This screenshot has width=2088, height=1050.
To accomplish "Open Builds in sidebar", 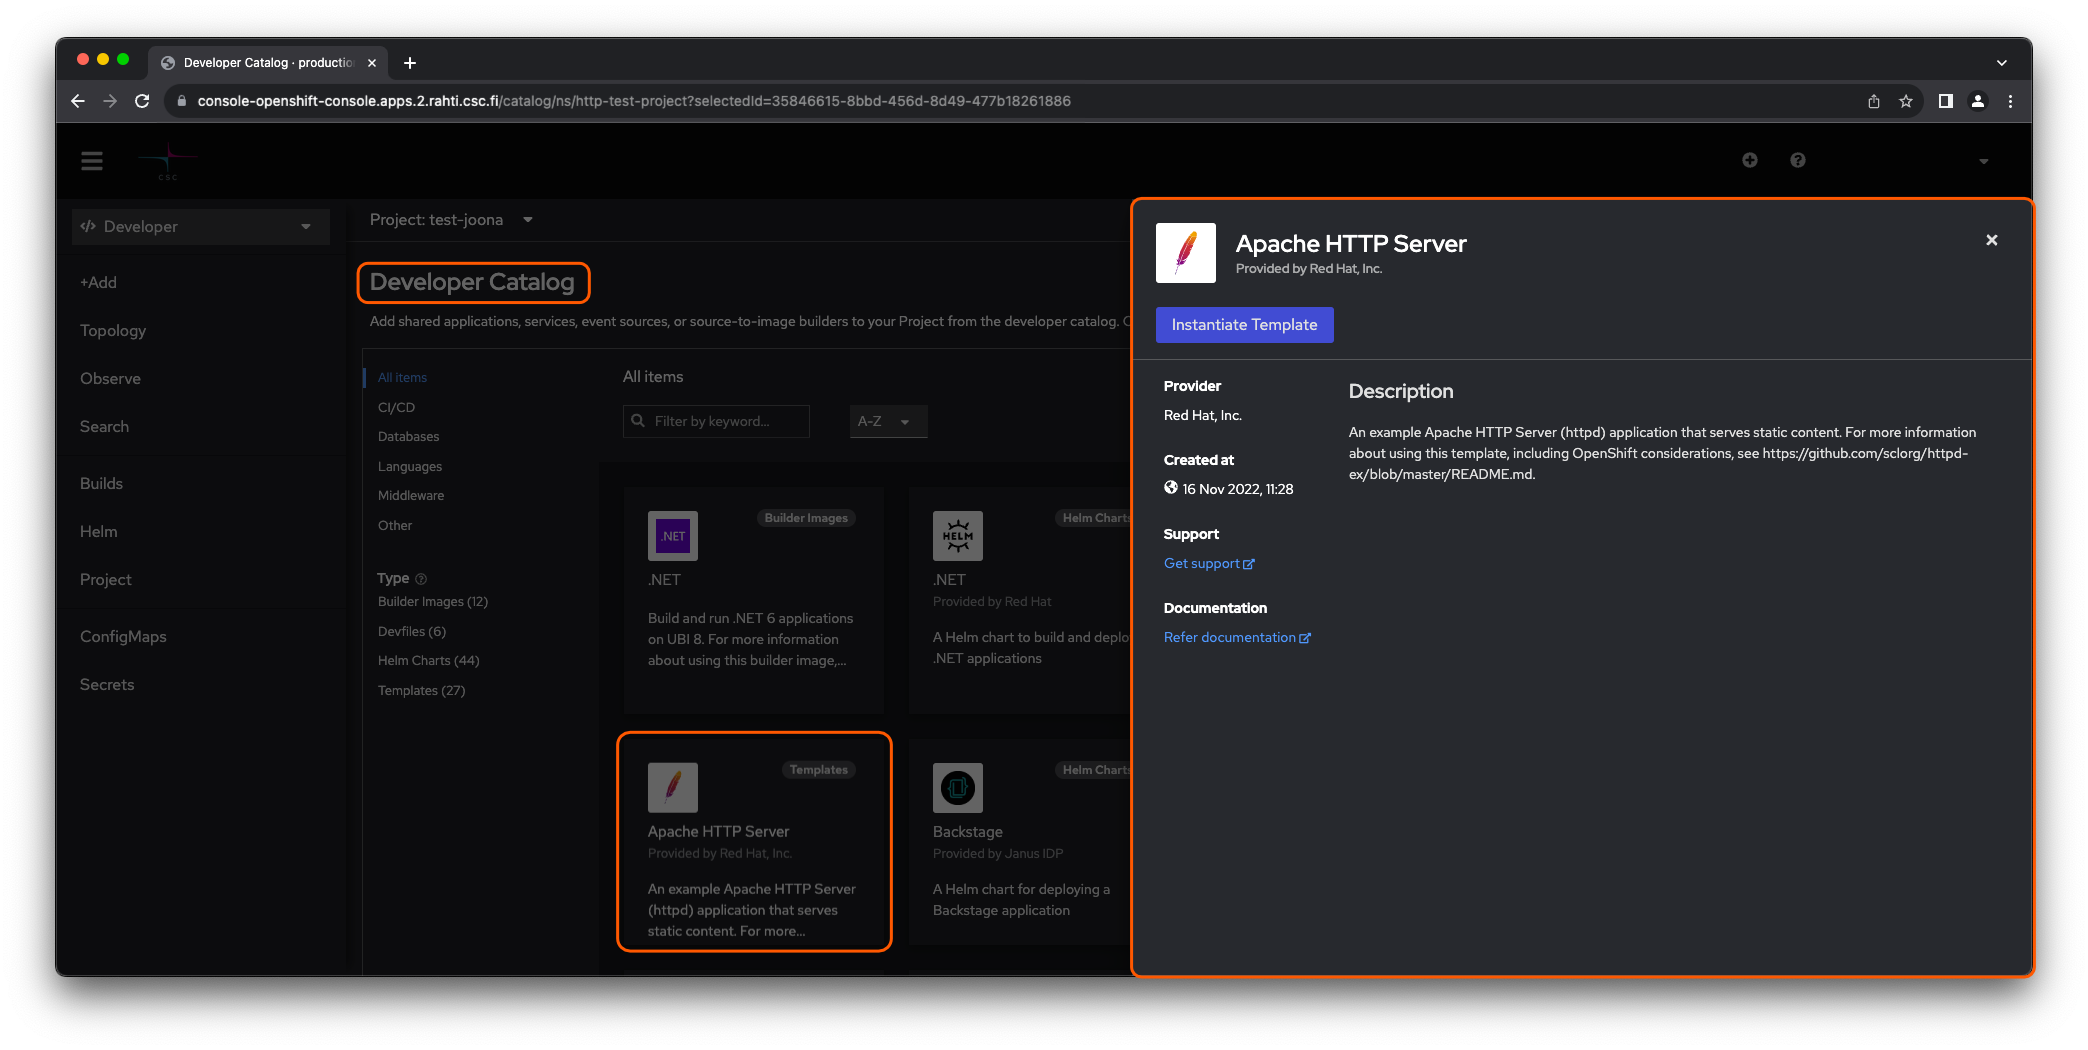I will pos(101,484).
